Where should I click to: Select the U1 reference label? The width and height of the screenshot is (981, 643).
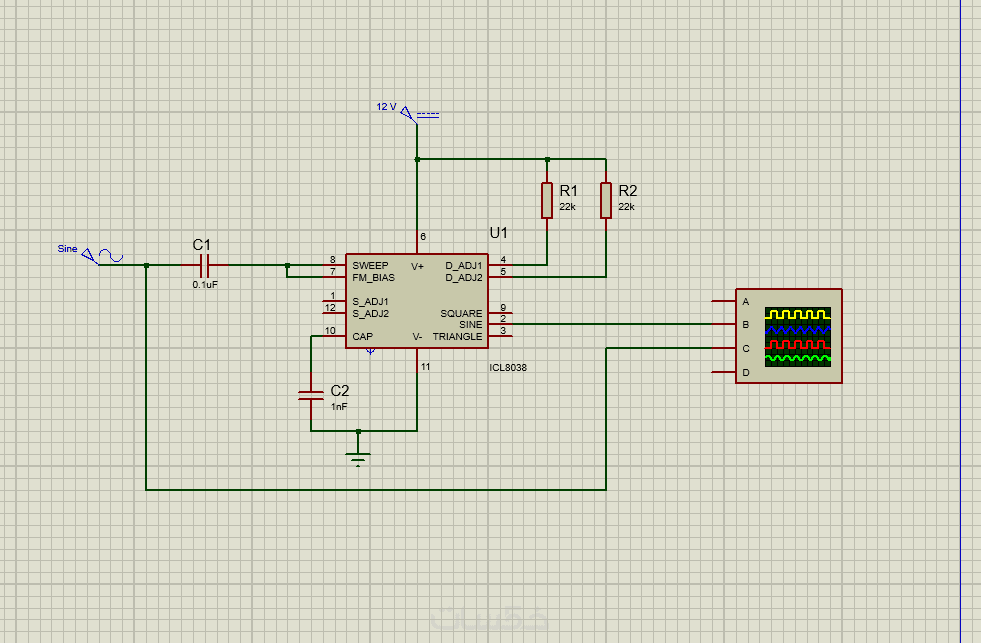click(x=499, y=233)
